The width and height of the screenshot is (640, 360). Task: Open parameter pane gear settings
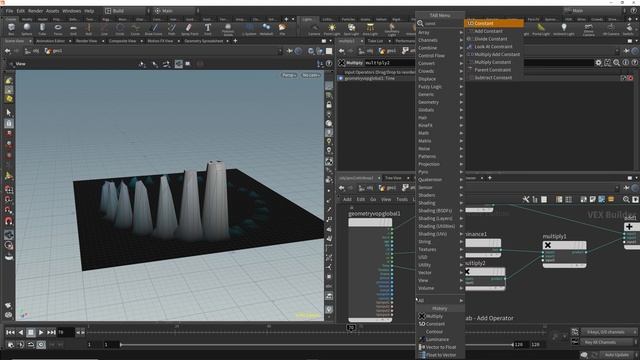[x=598, y=62]
